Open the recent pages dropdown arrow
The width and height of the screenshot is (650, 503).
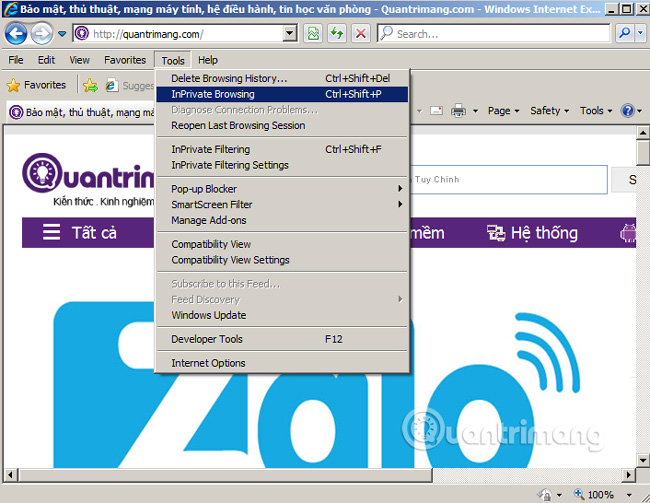(x=62, y=34)
